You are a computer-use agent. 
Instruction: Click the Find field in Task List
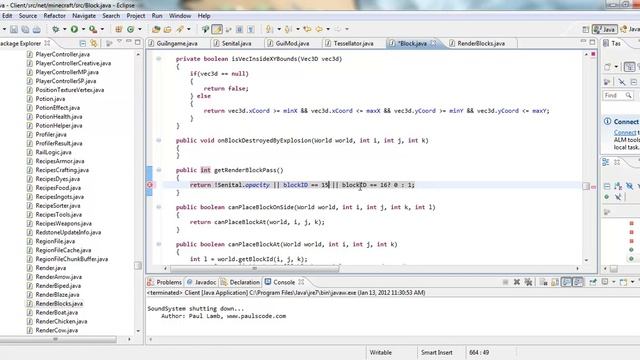(x=618, y=95)
